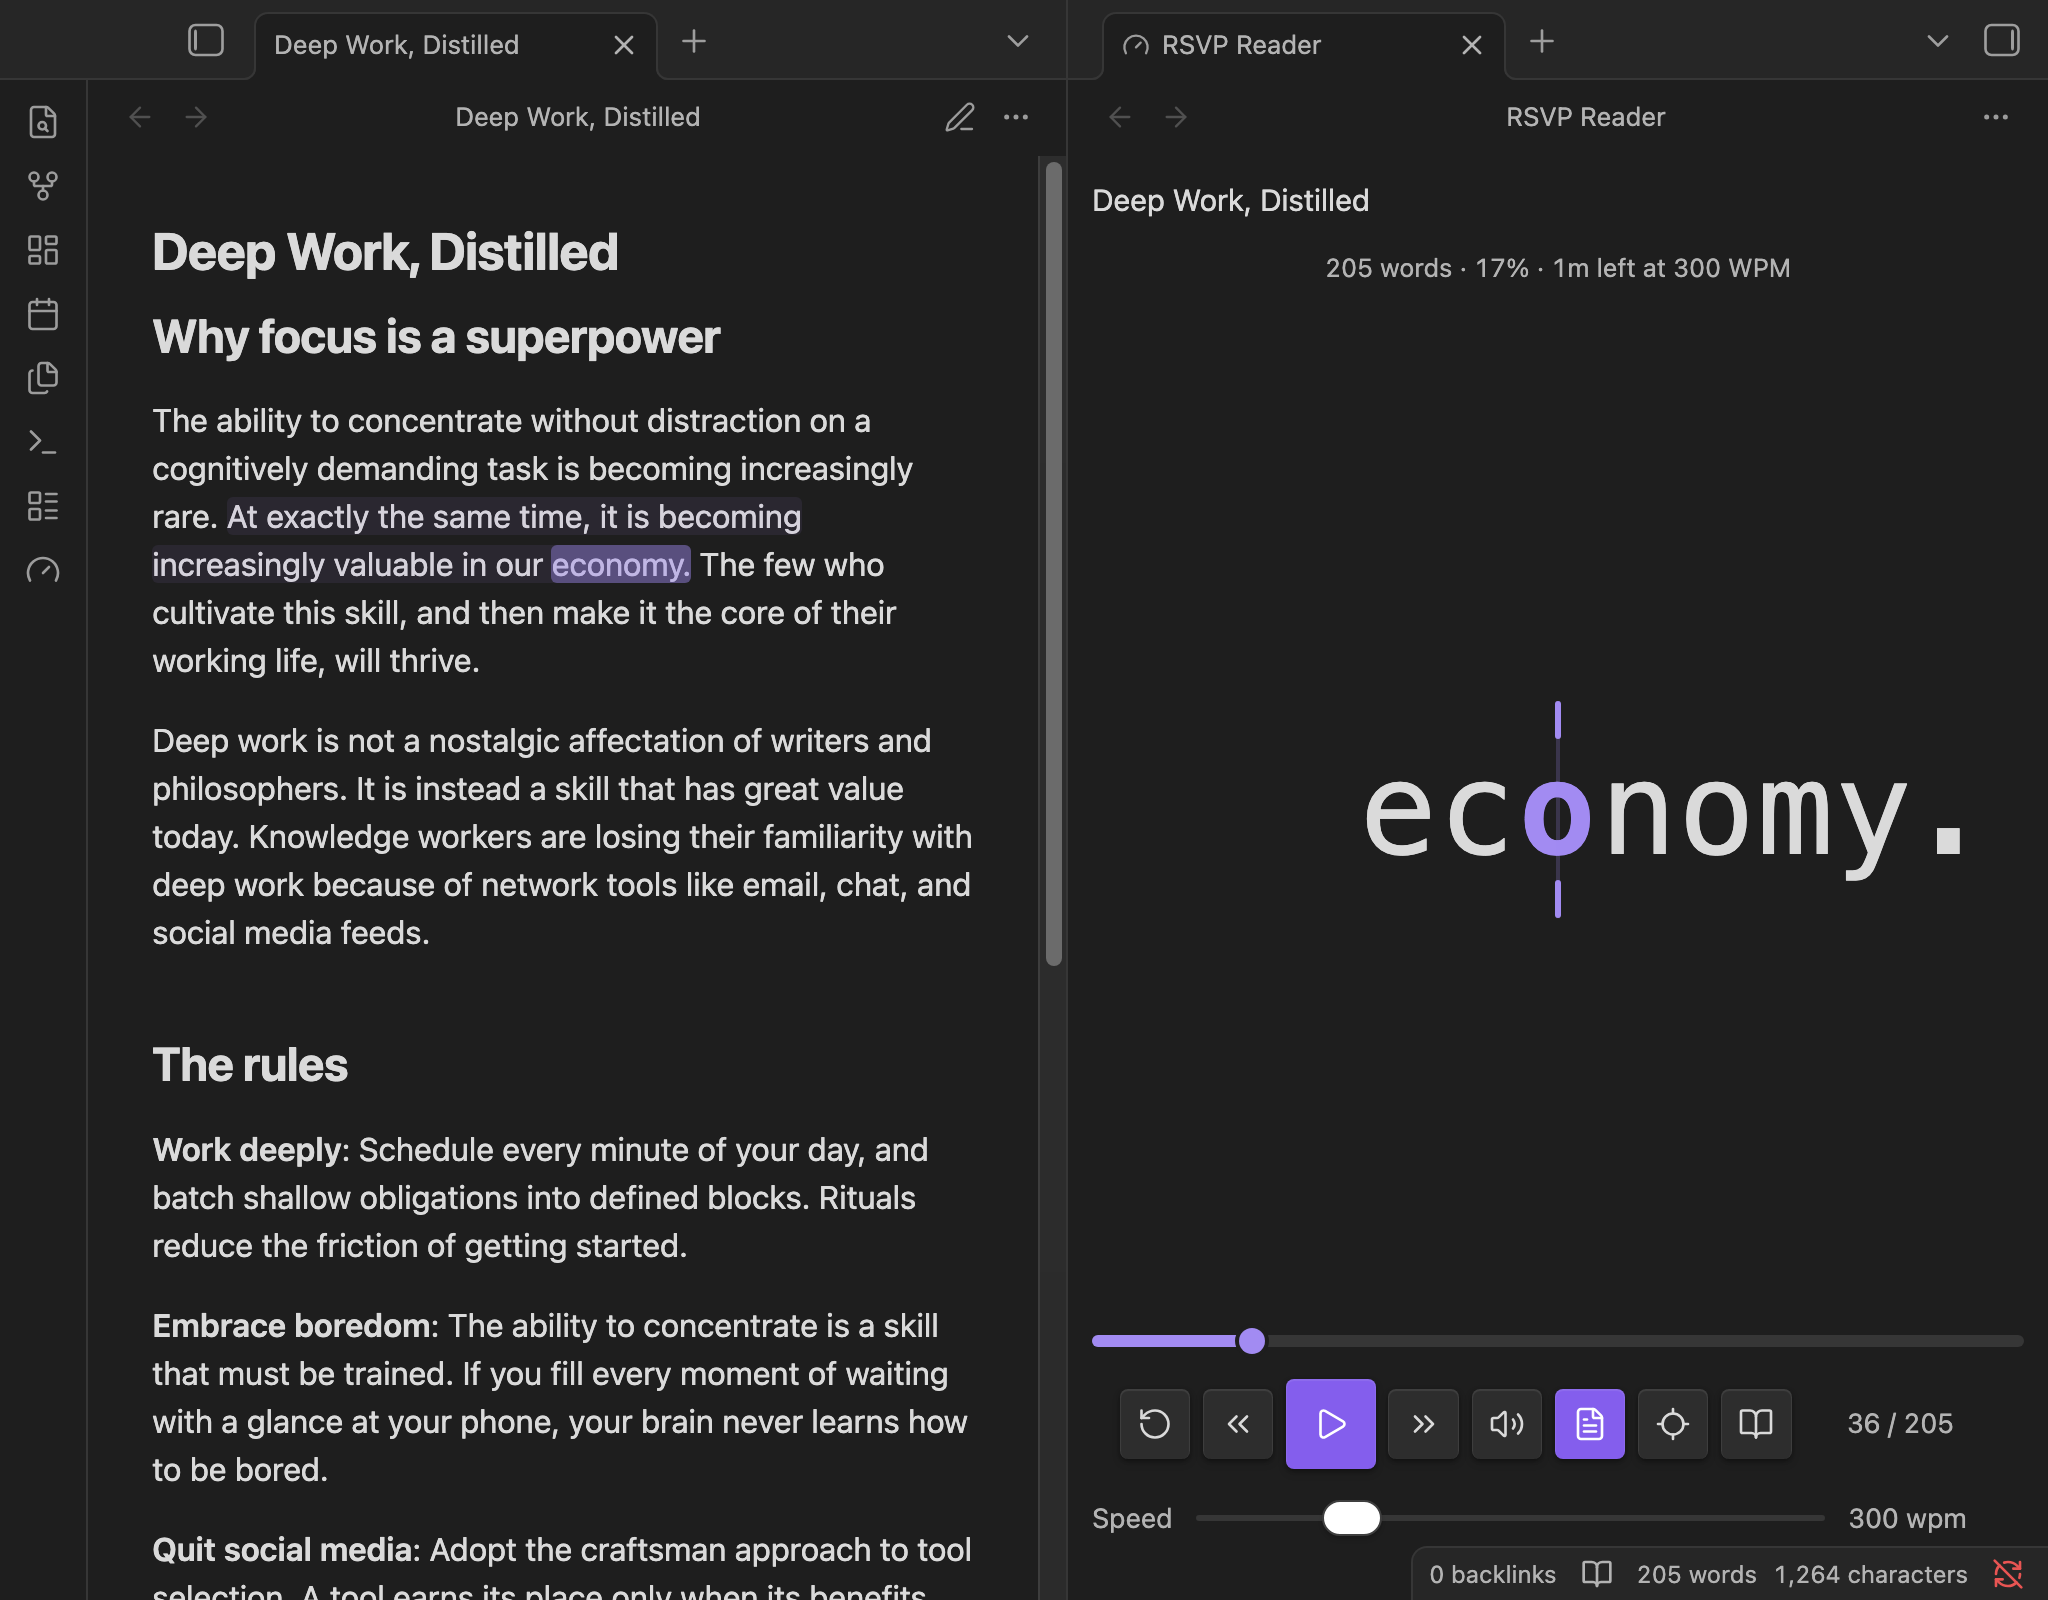Viewport: 2048px width, 1600px height.
Task: Click the bold Embrace boredom text
Action: click(291, 1326)
